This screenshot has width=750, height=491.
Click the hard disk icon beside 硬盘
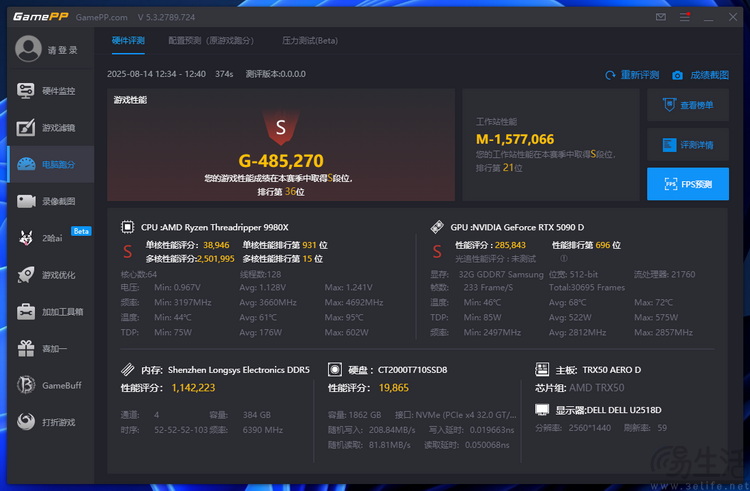point(335,370)
